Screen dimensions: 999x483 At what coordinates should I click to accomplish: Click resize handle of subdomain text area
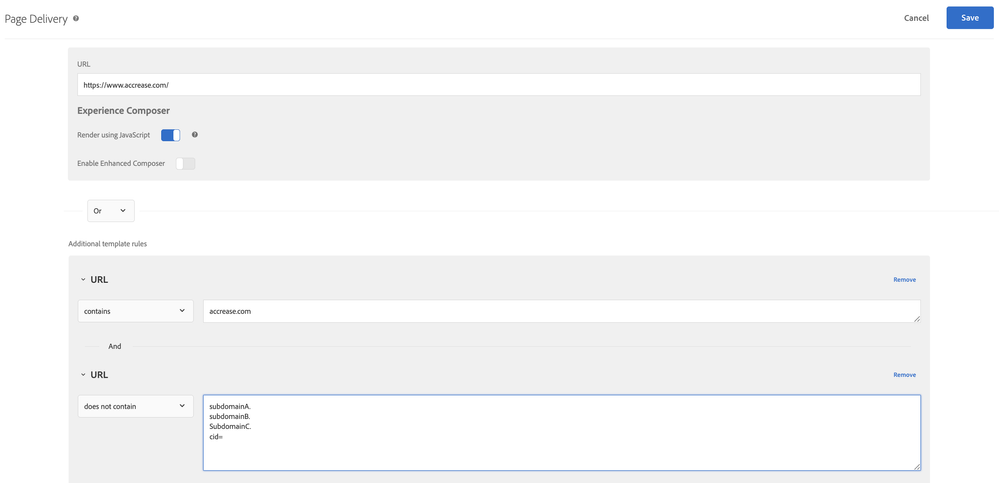pos(916,466)
